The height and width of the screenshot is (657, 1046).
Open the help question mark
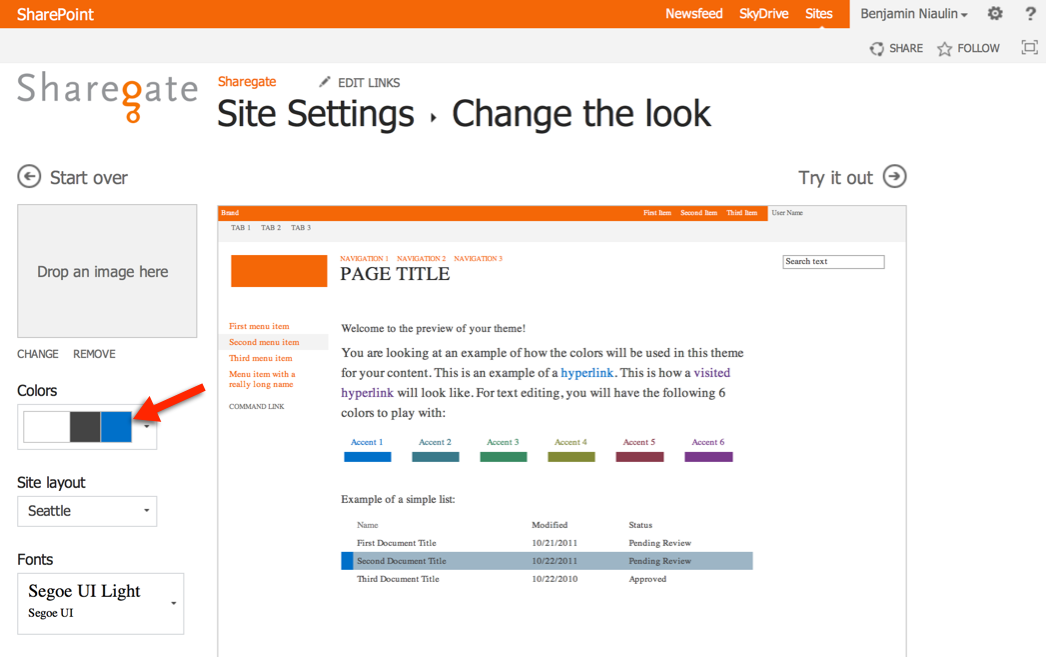(1030, 13)
